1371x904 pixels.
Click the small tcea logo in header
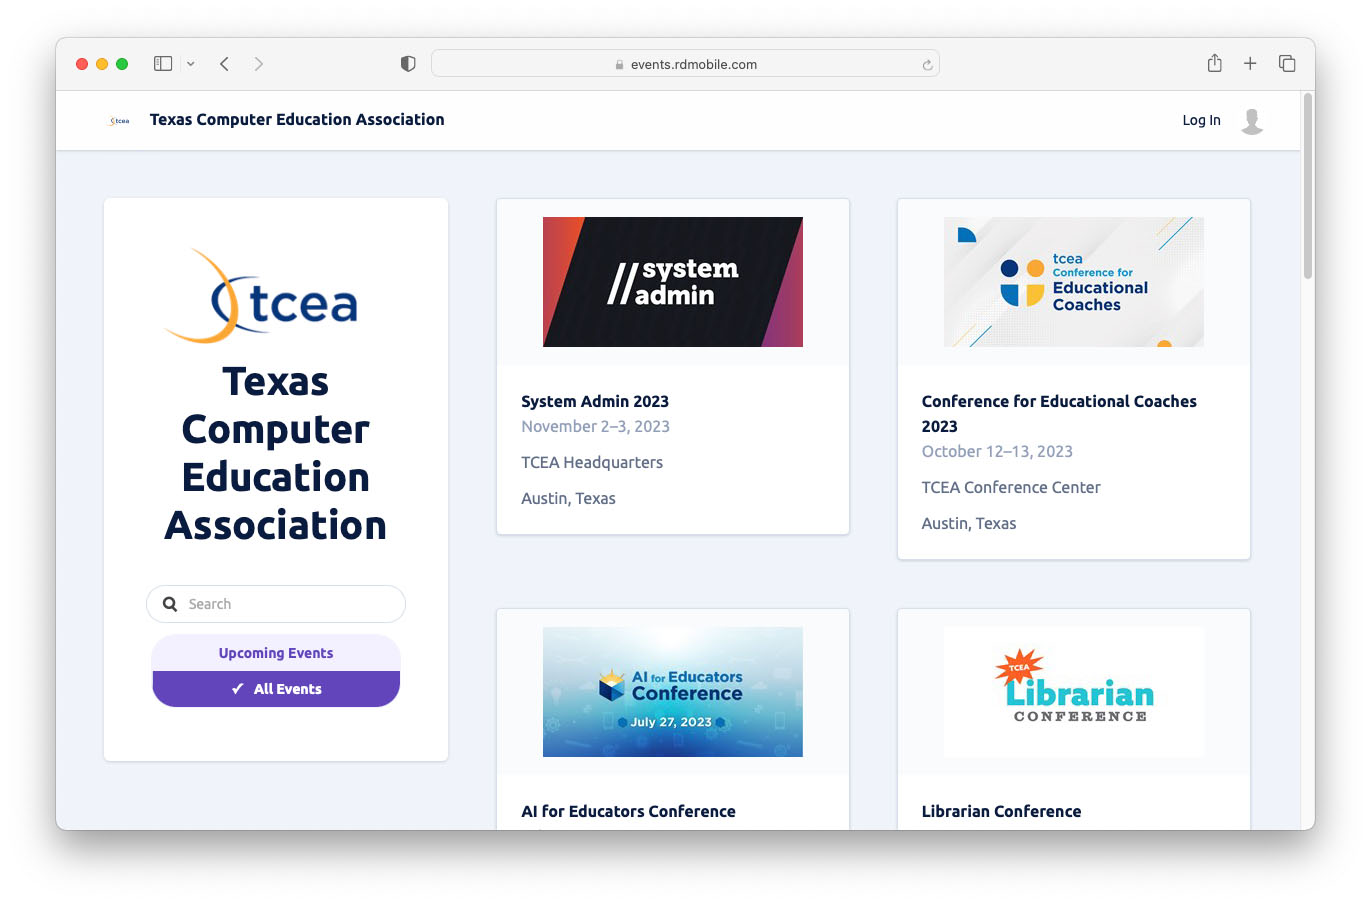click(x=119, y=120)
